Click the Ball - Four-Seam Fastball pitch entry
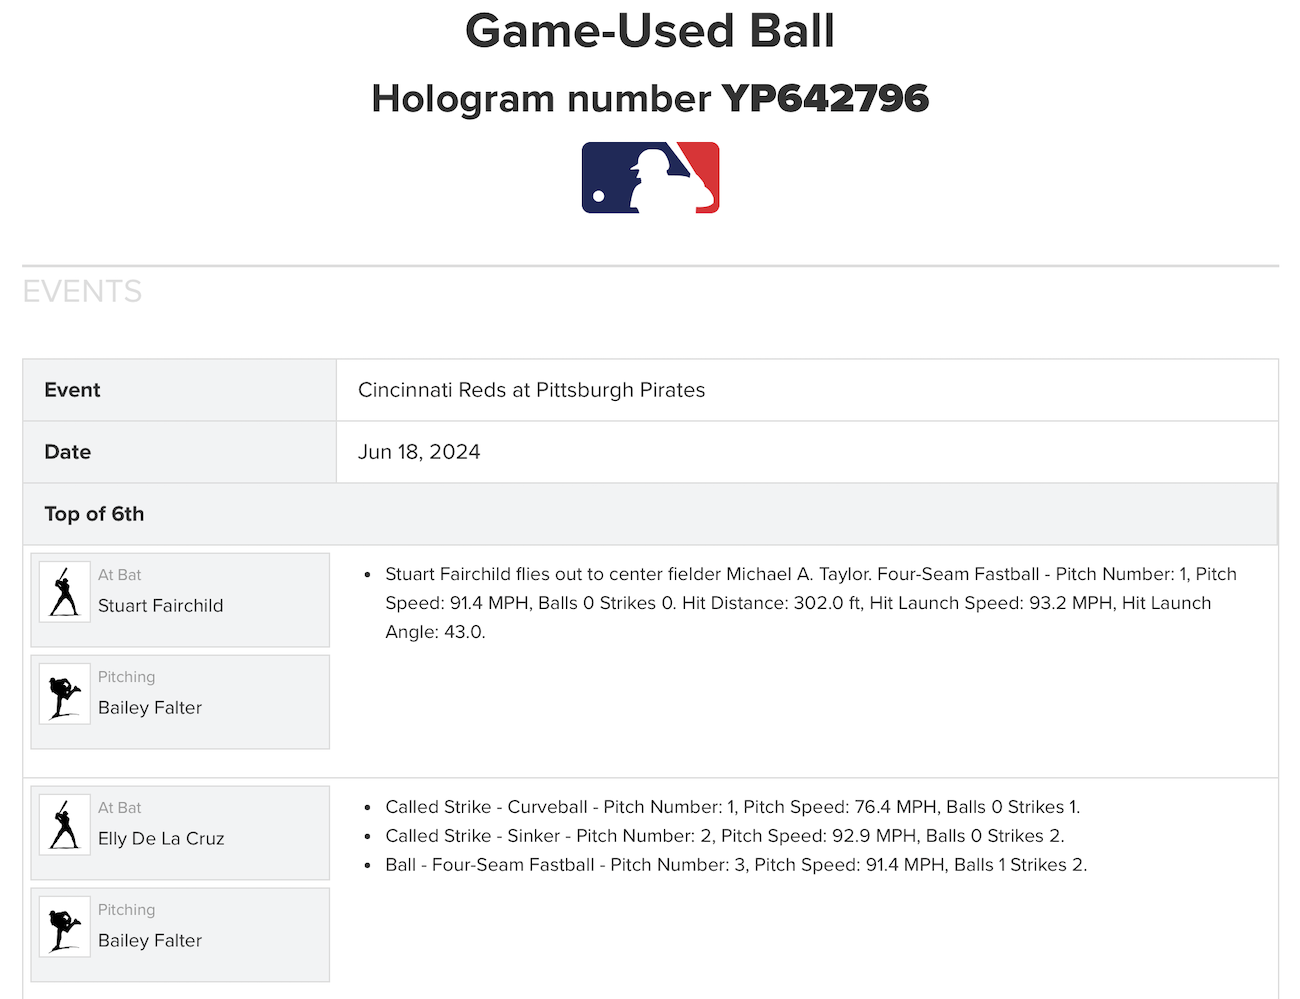 pyautogui.click(x=736, y=865)
